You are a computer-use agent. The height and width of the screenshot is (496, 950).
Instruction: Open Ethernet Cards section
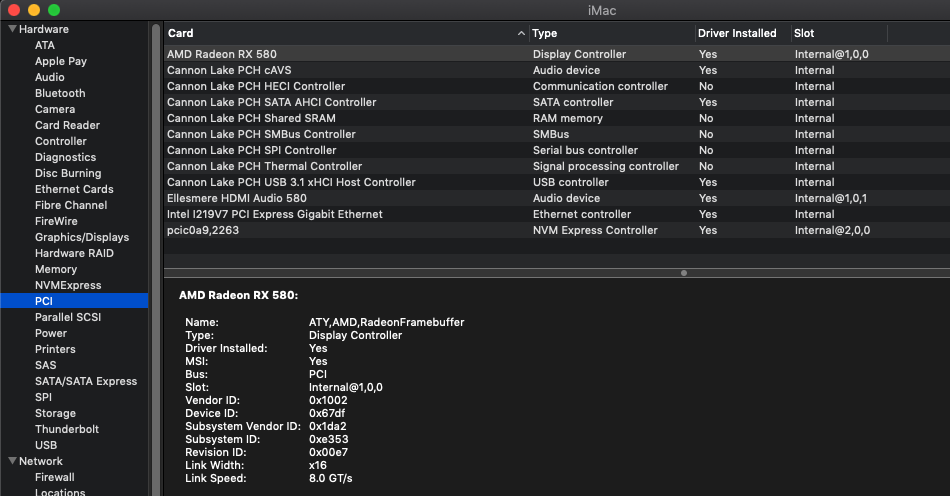pyautogui.click(x=74, y=189)
